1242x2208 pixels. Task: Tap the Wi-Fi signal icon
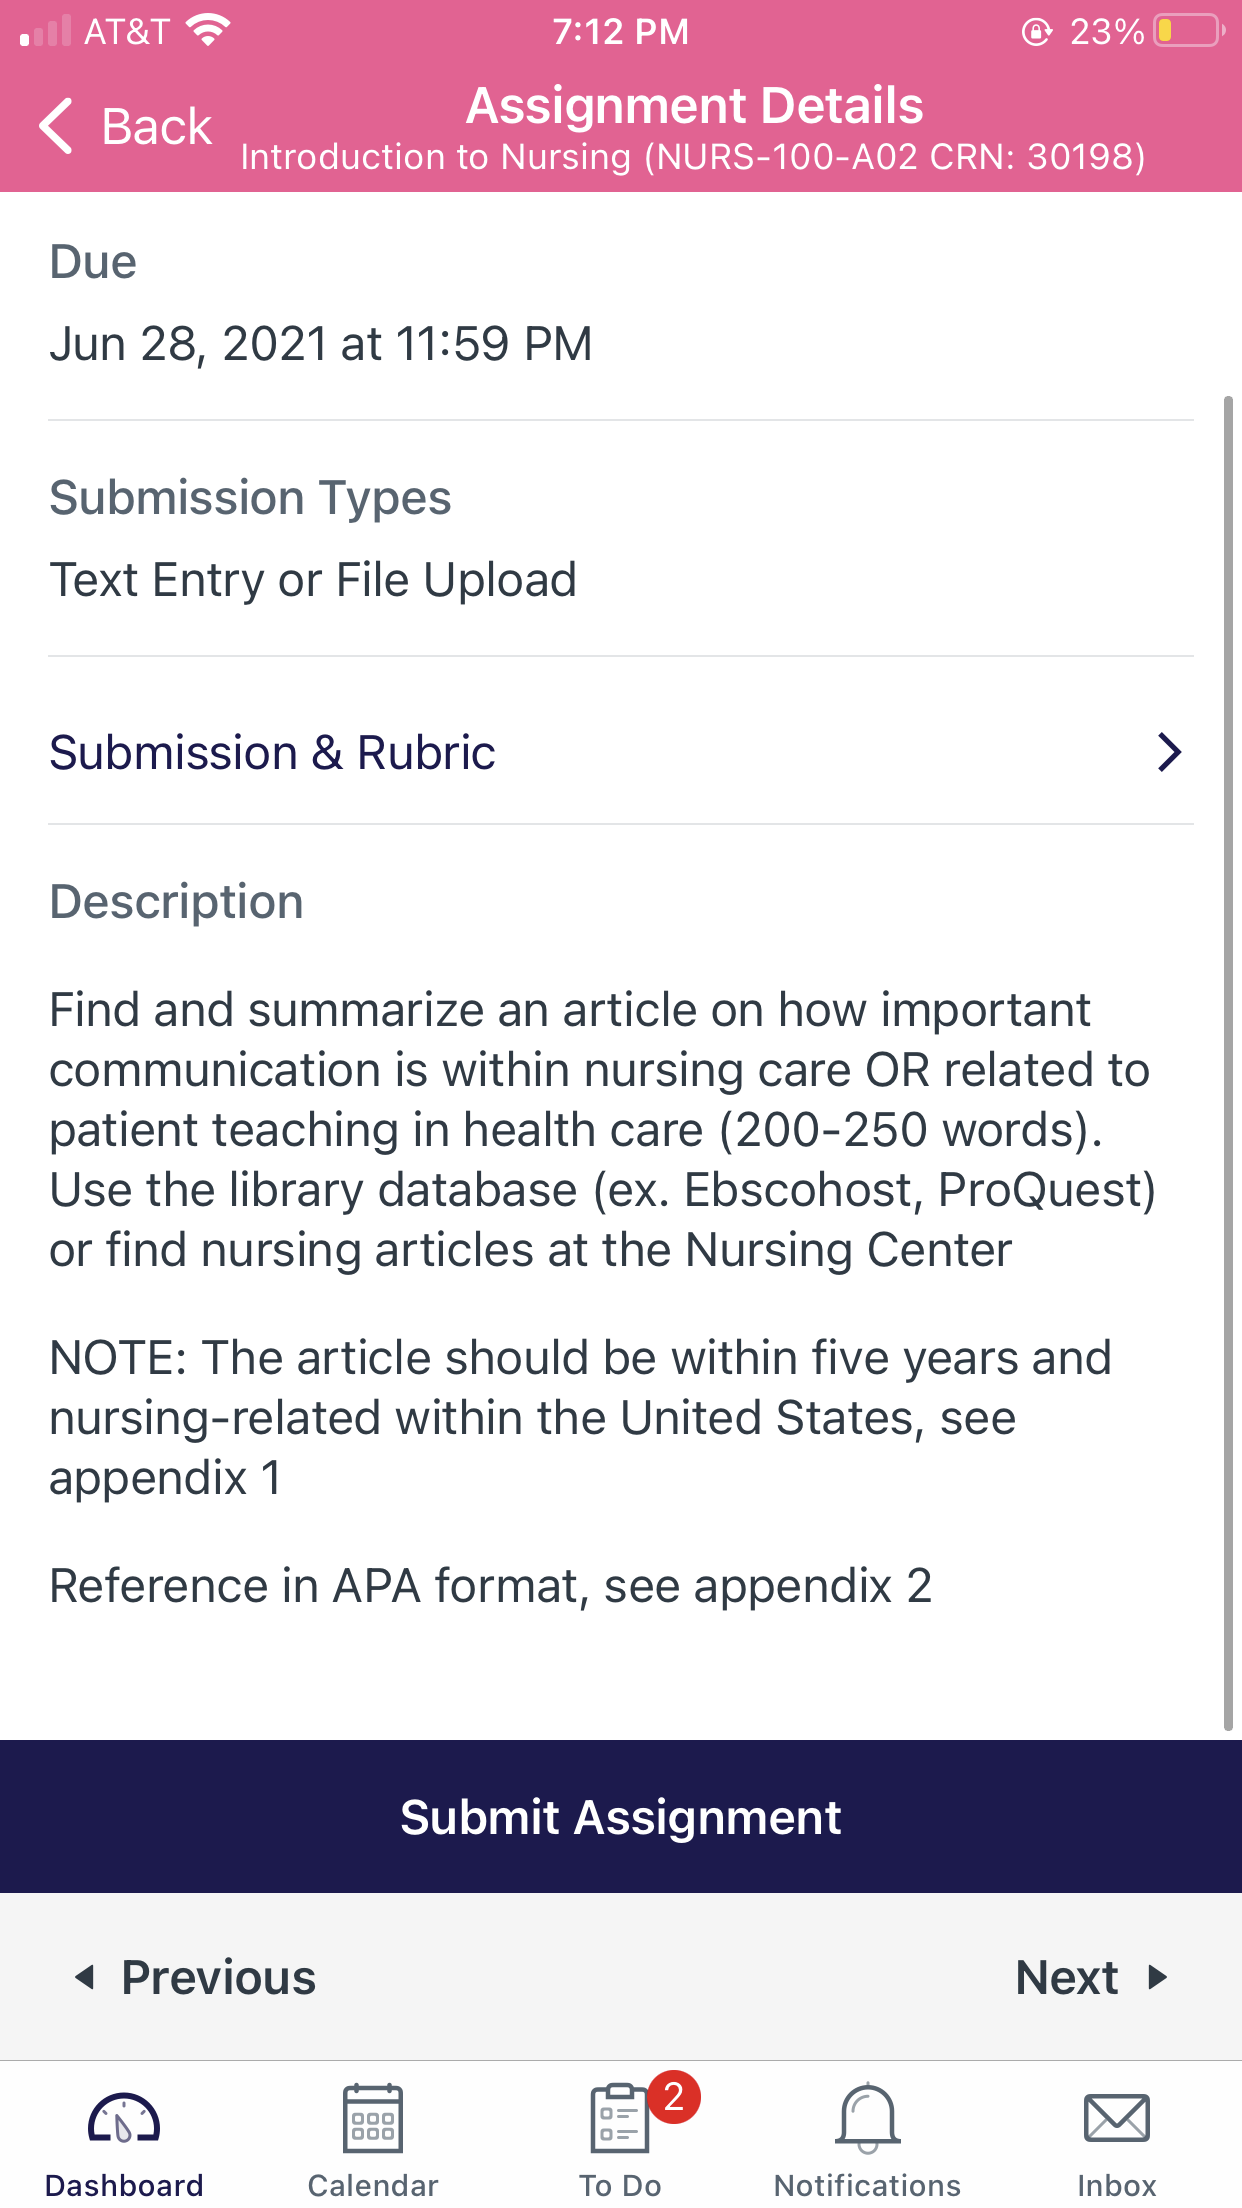[x=208, y=30]
